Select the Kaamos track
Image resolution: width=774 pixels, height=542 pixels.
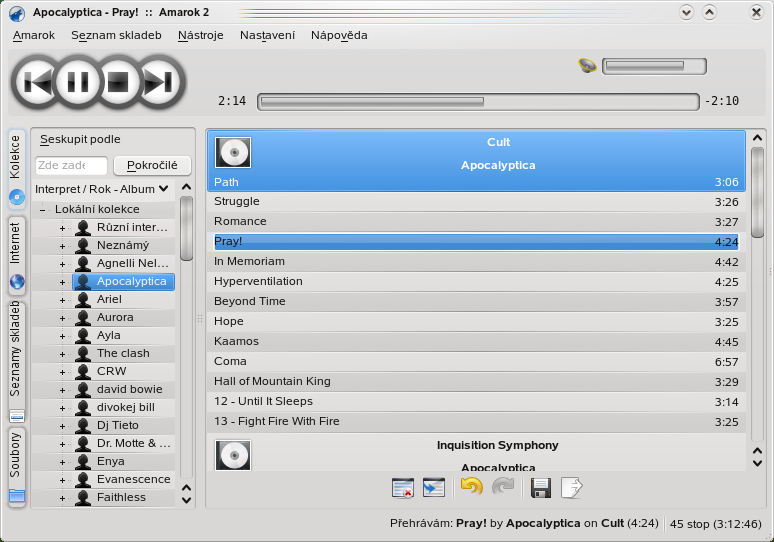click(x=476, y=342)
